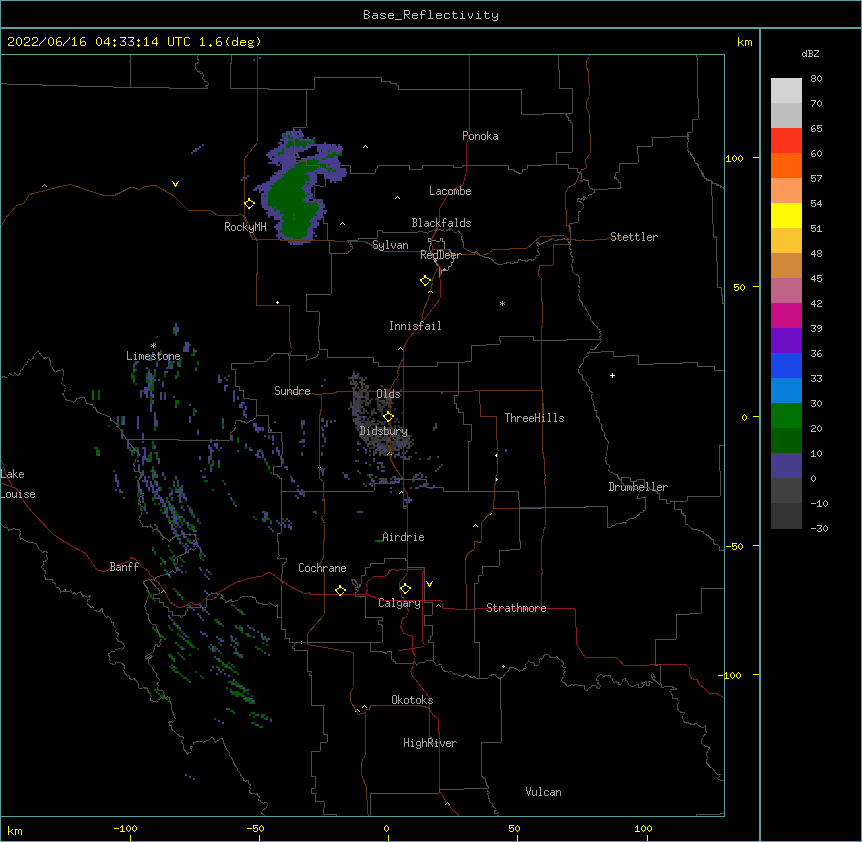Select the Cochrane label

tap(322, 568)
